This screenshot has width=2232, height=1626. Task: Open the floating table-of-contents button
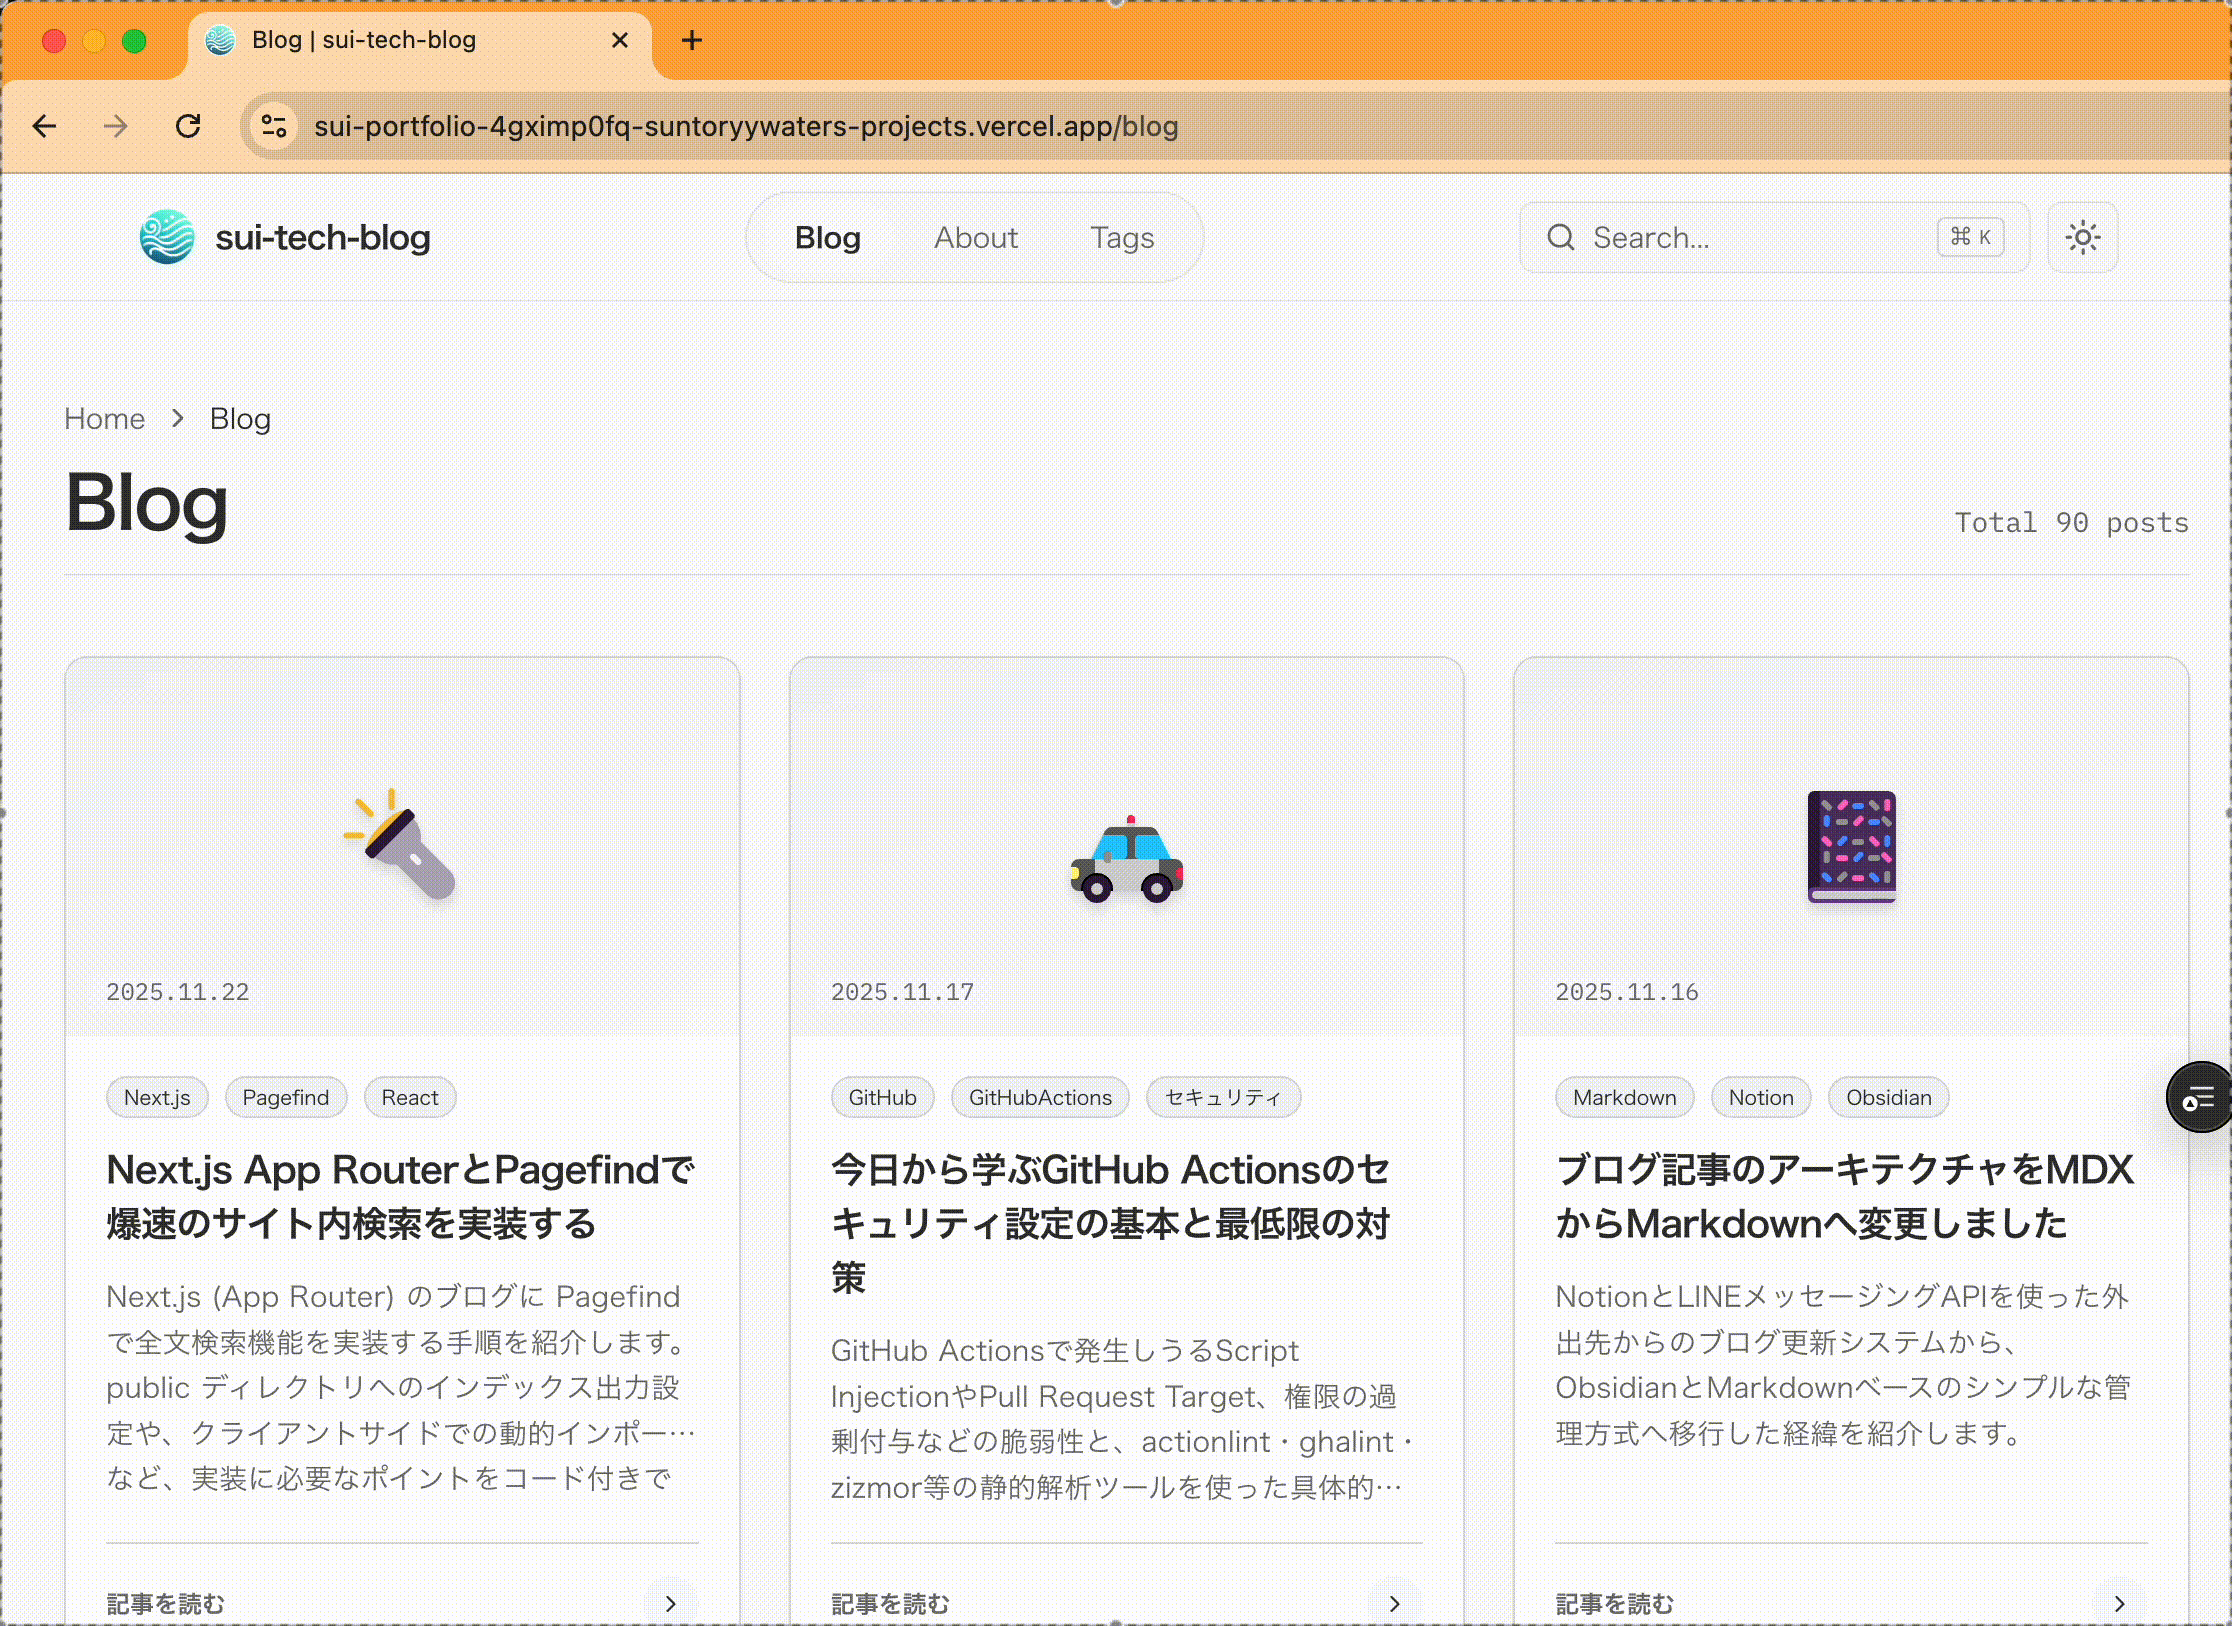pyautogui.click(x=2198, y=1098)
